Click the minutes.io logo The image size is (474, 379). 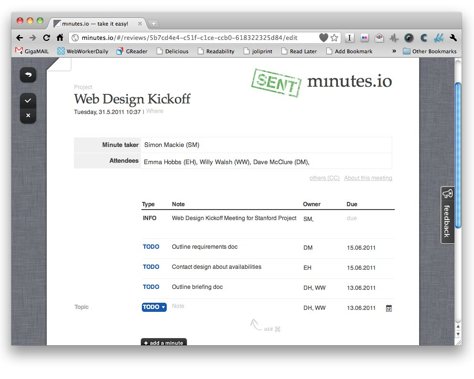pyautogui.click(x=349, y=81)
